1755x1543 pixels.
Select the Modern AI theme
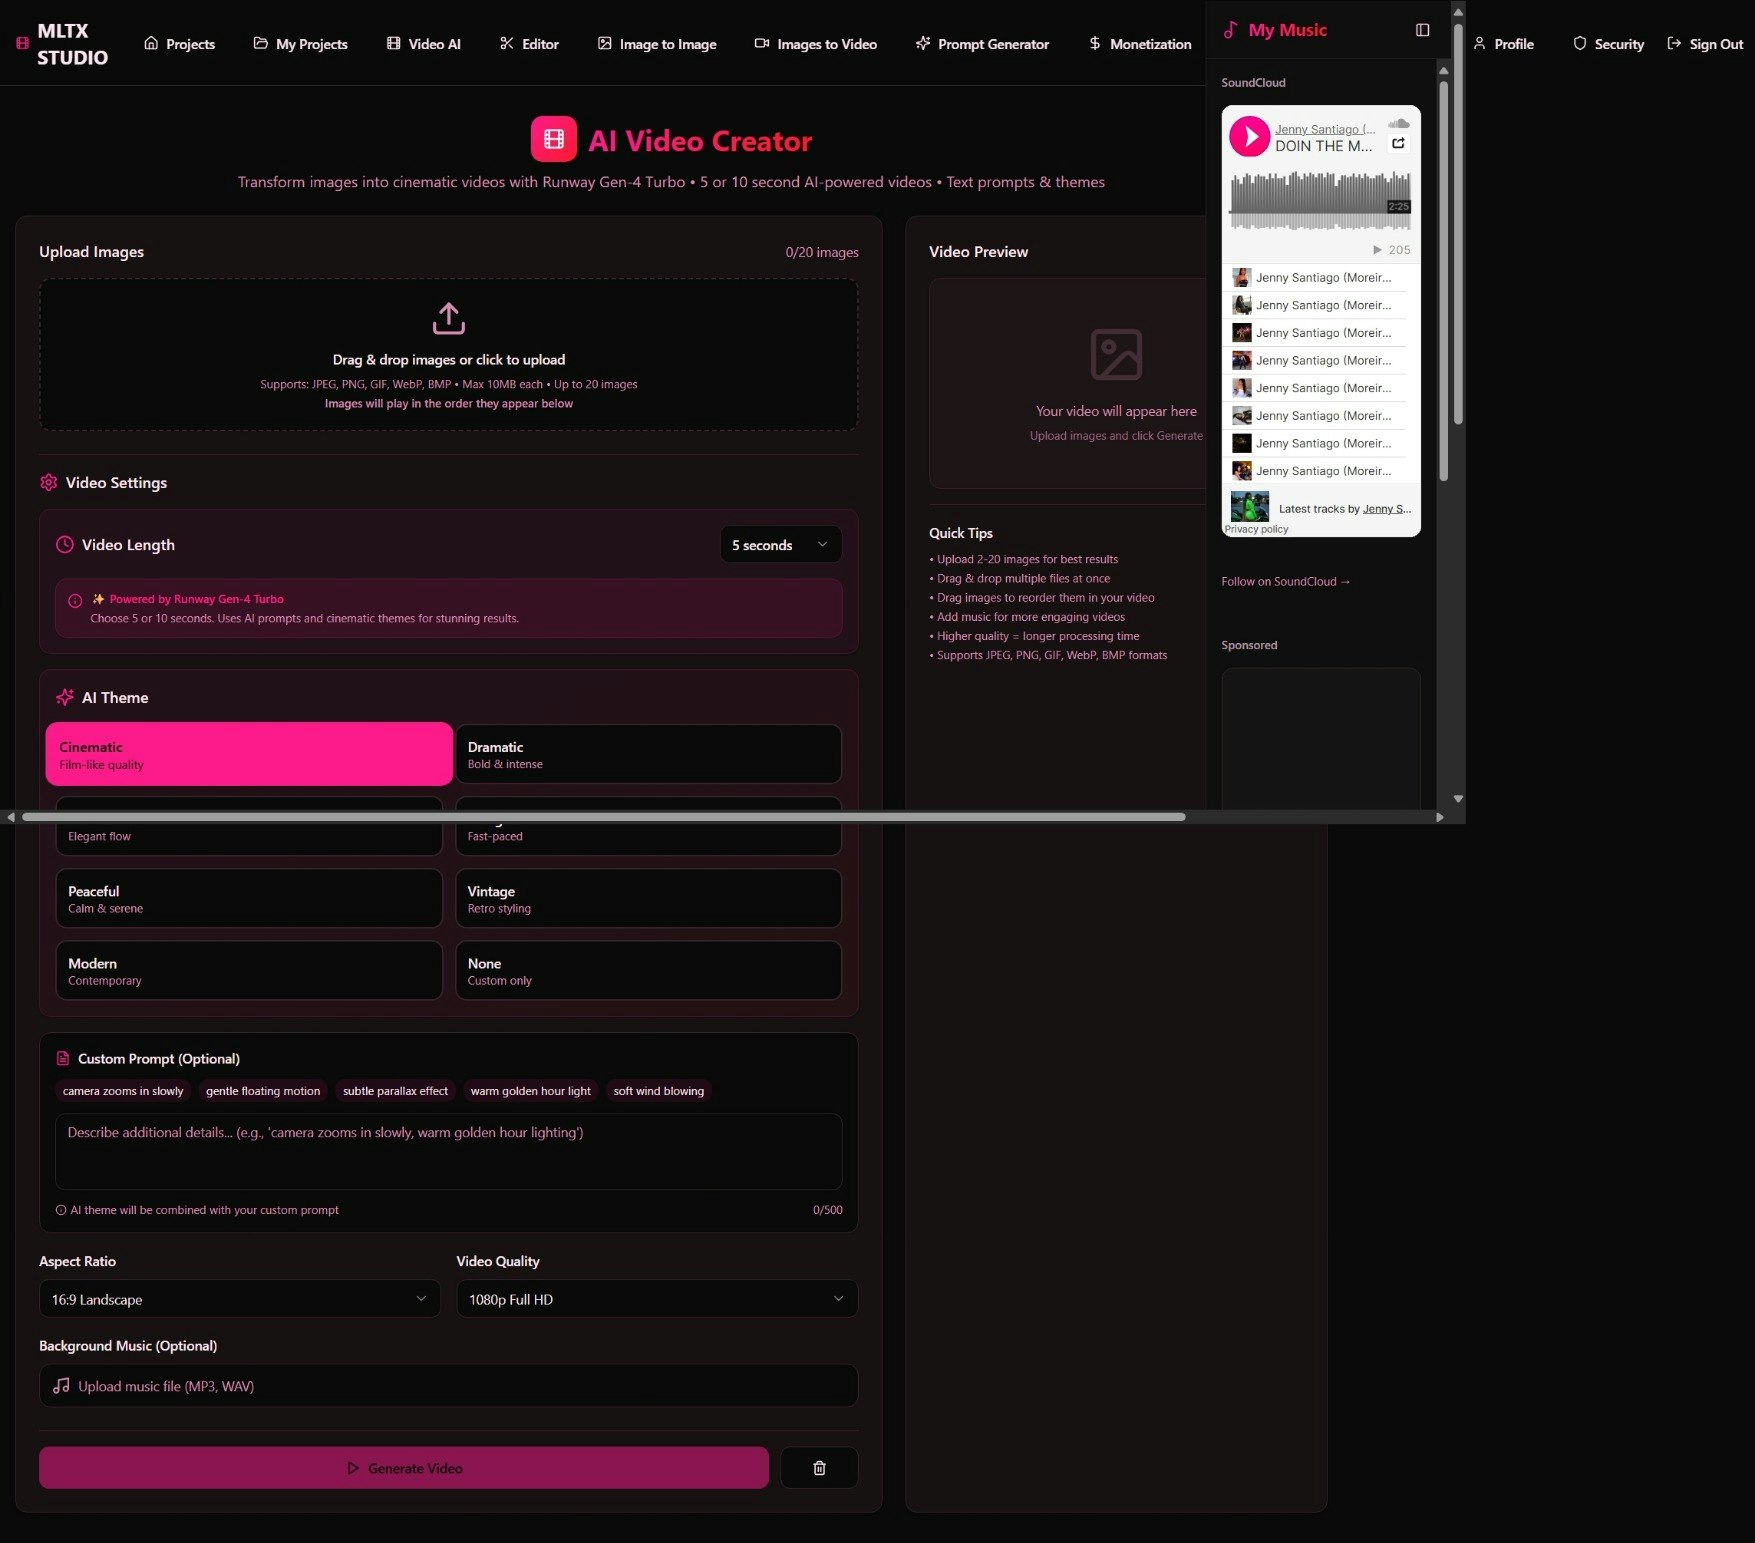(249, 970)
